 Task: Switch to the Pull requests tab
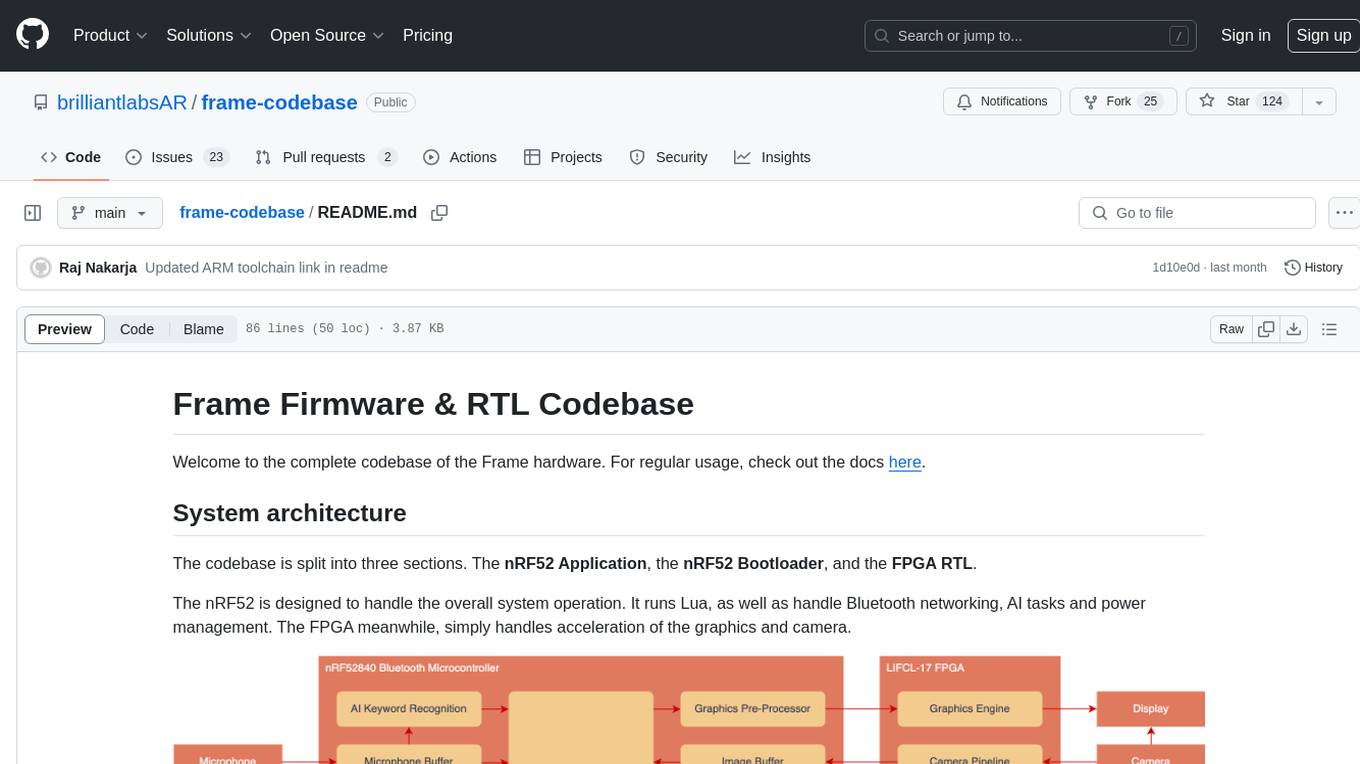tap(326, 157)
